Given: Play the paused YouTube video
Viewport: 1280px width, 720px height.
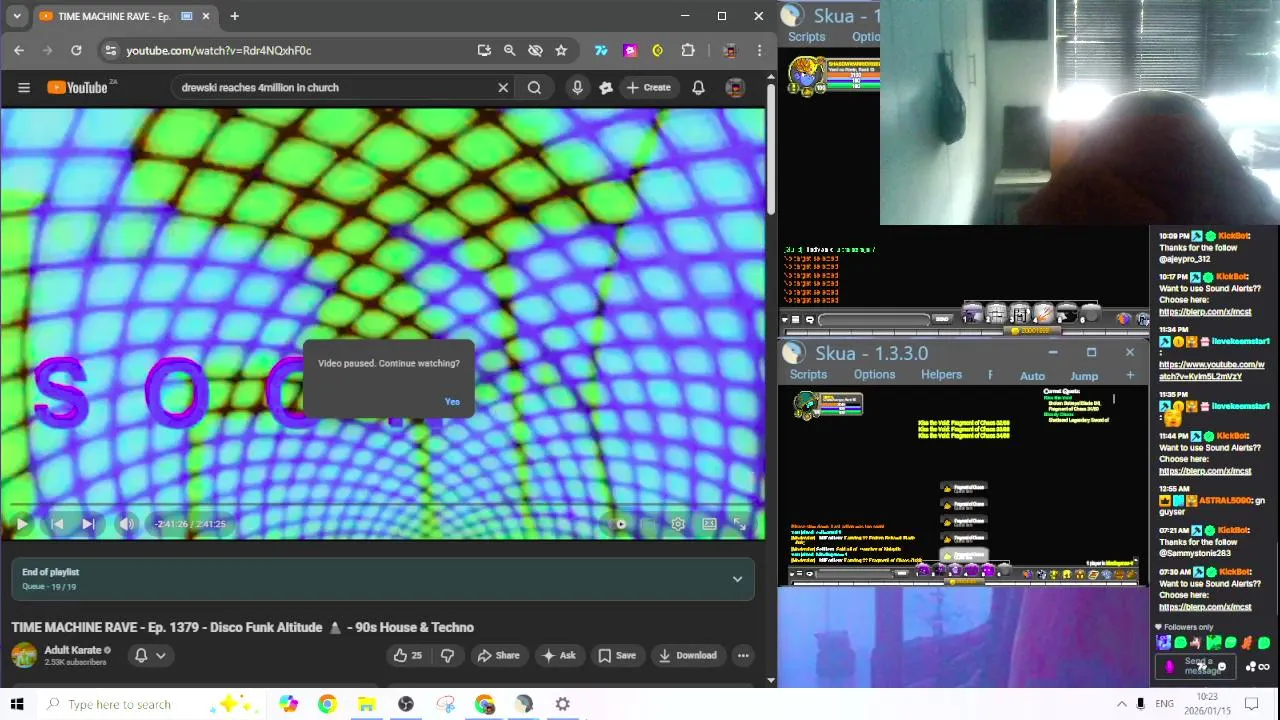Looking at the screenshot, I should click(x=22, y=524).
